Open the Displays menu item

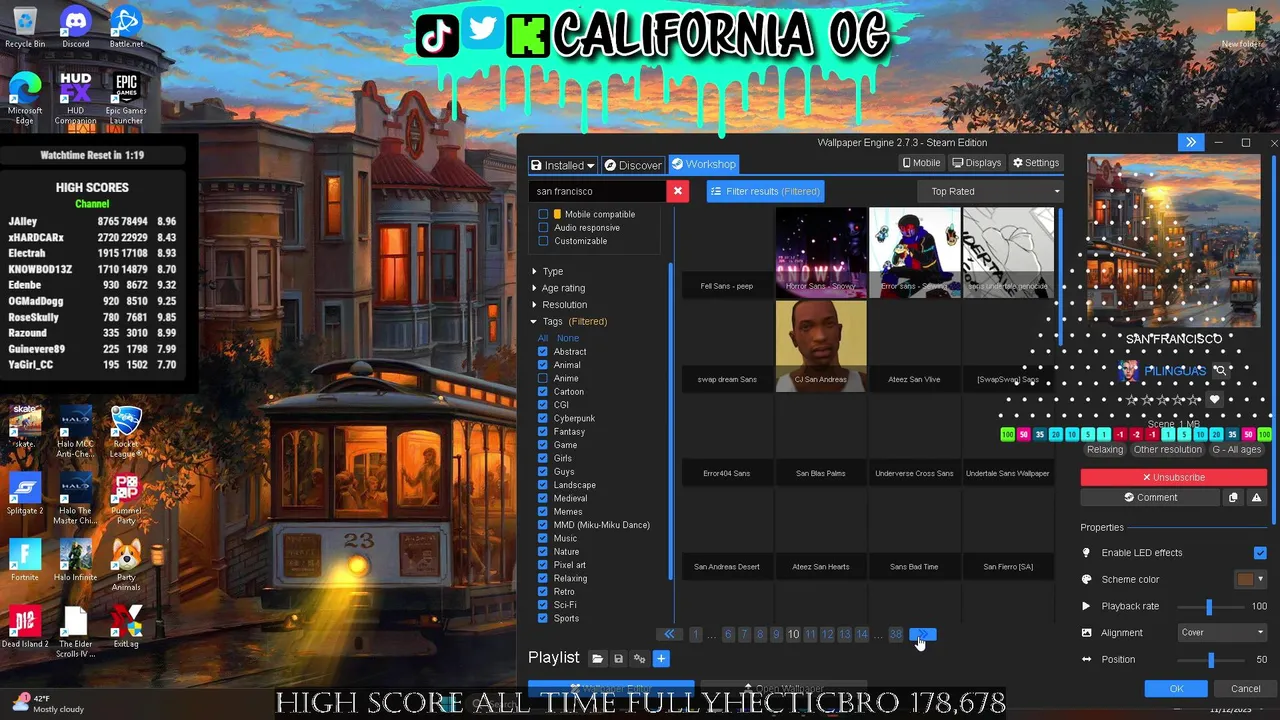pyautogui.click(x=977, y=163)
